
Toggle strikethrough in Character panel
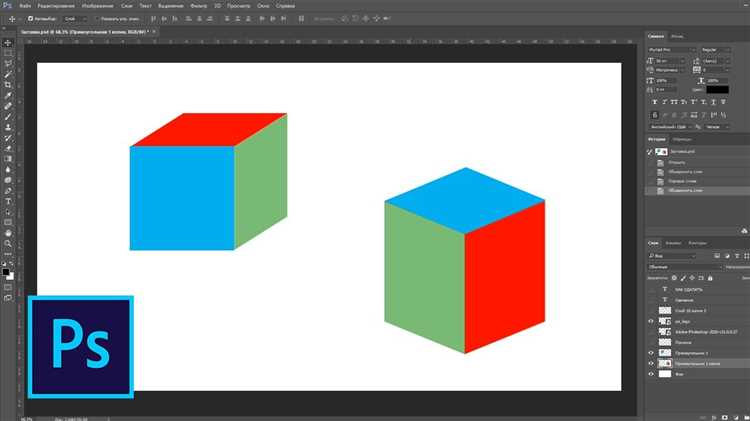[x=723, y=102]
